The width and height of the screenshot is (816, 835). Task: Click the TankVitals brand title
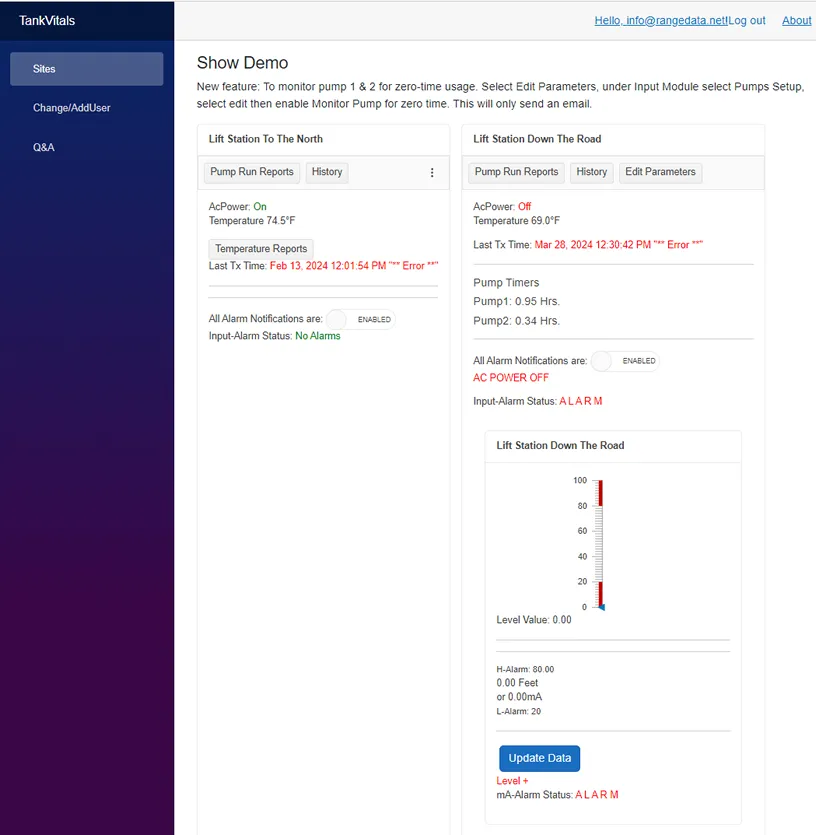tap(47, 20)
